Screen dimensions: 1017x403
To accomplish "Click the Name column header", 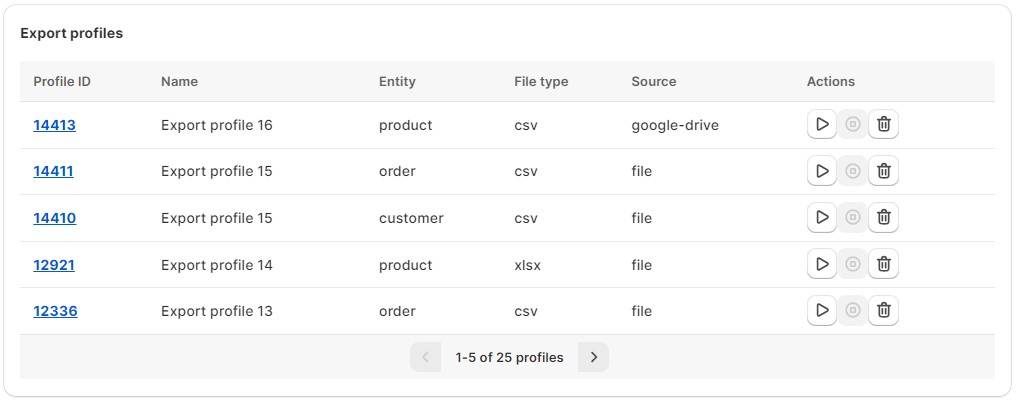I will pyautogui.click(x=180, y=82).
